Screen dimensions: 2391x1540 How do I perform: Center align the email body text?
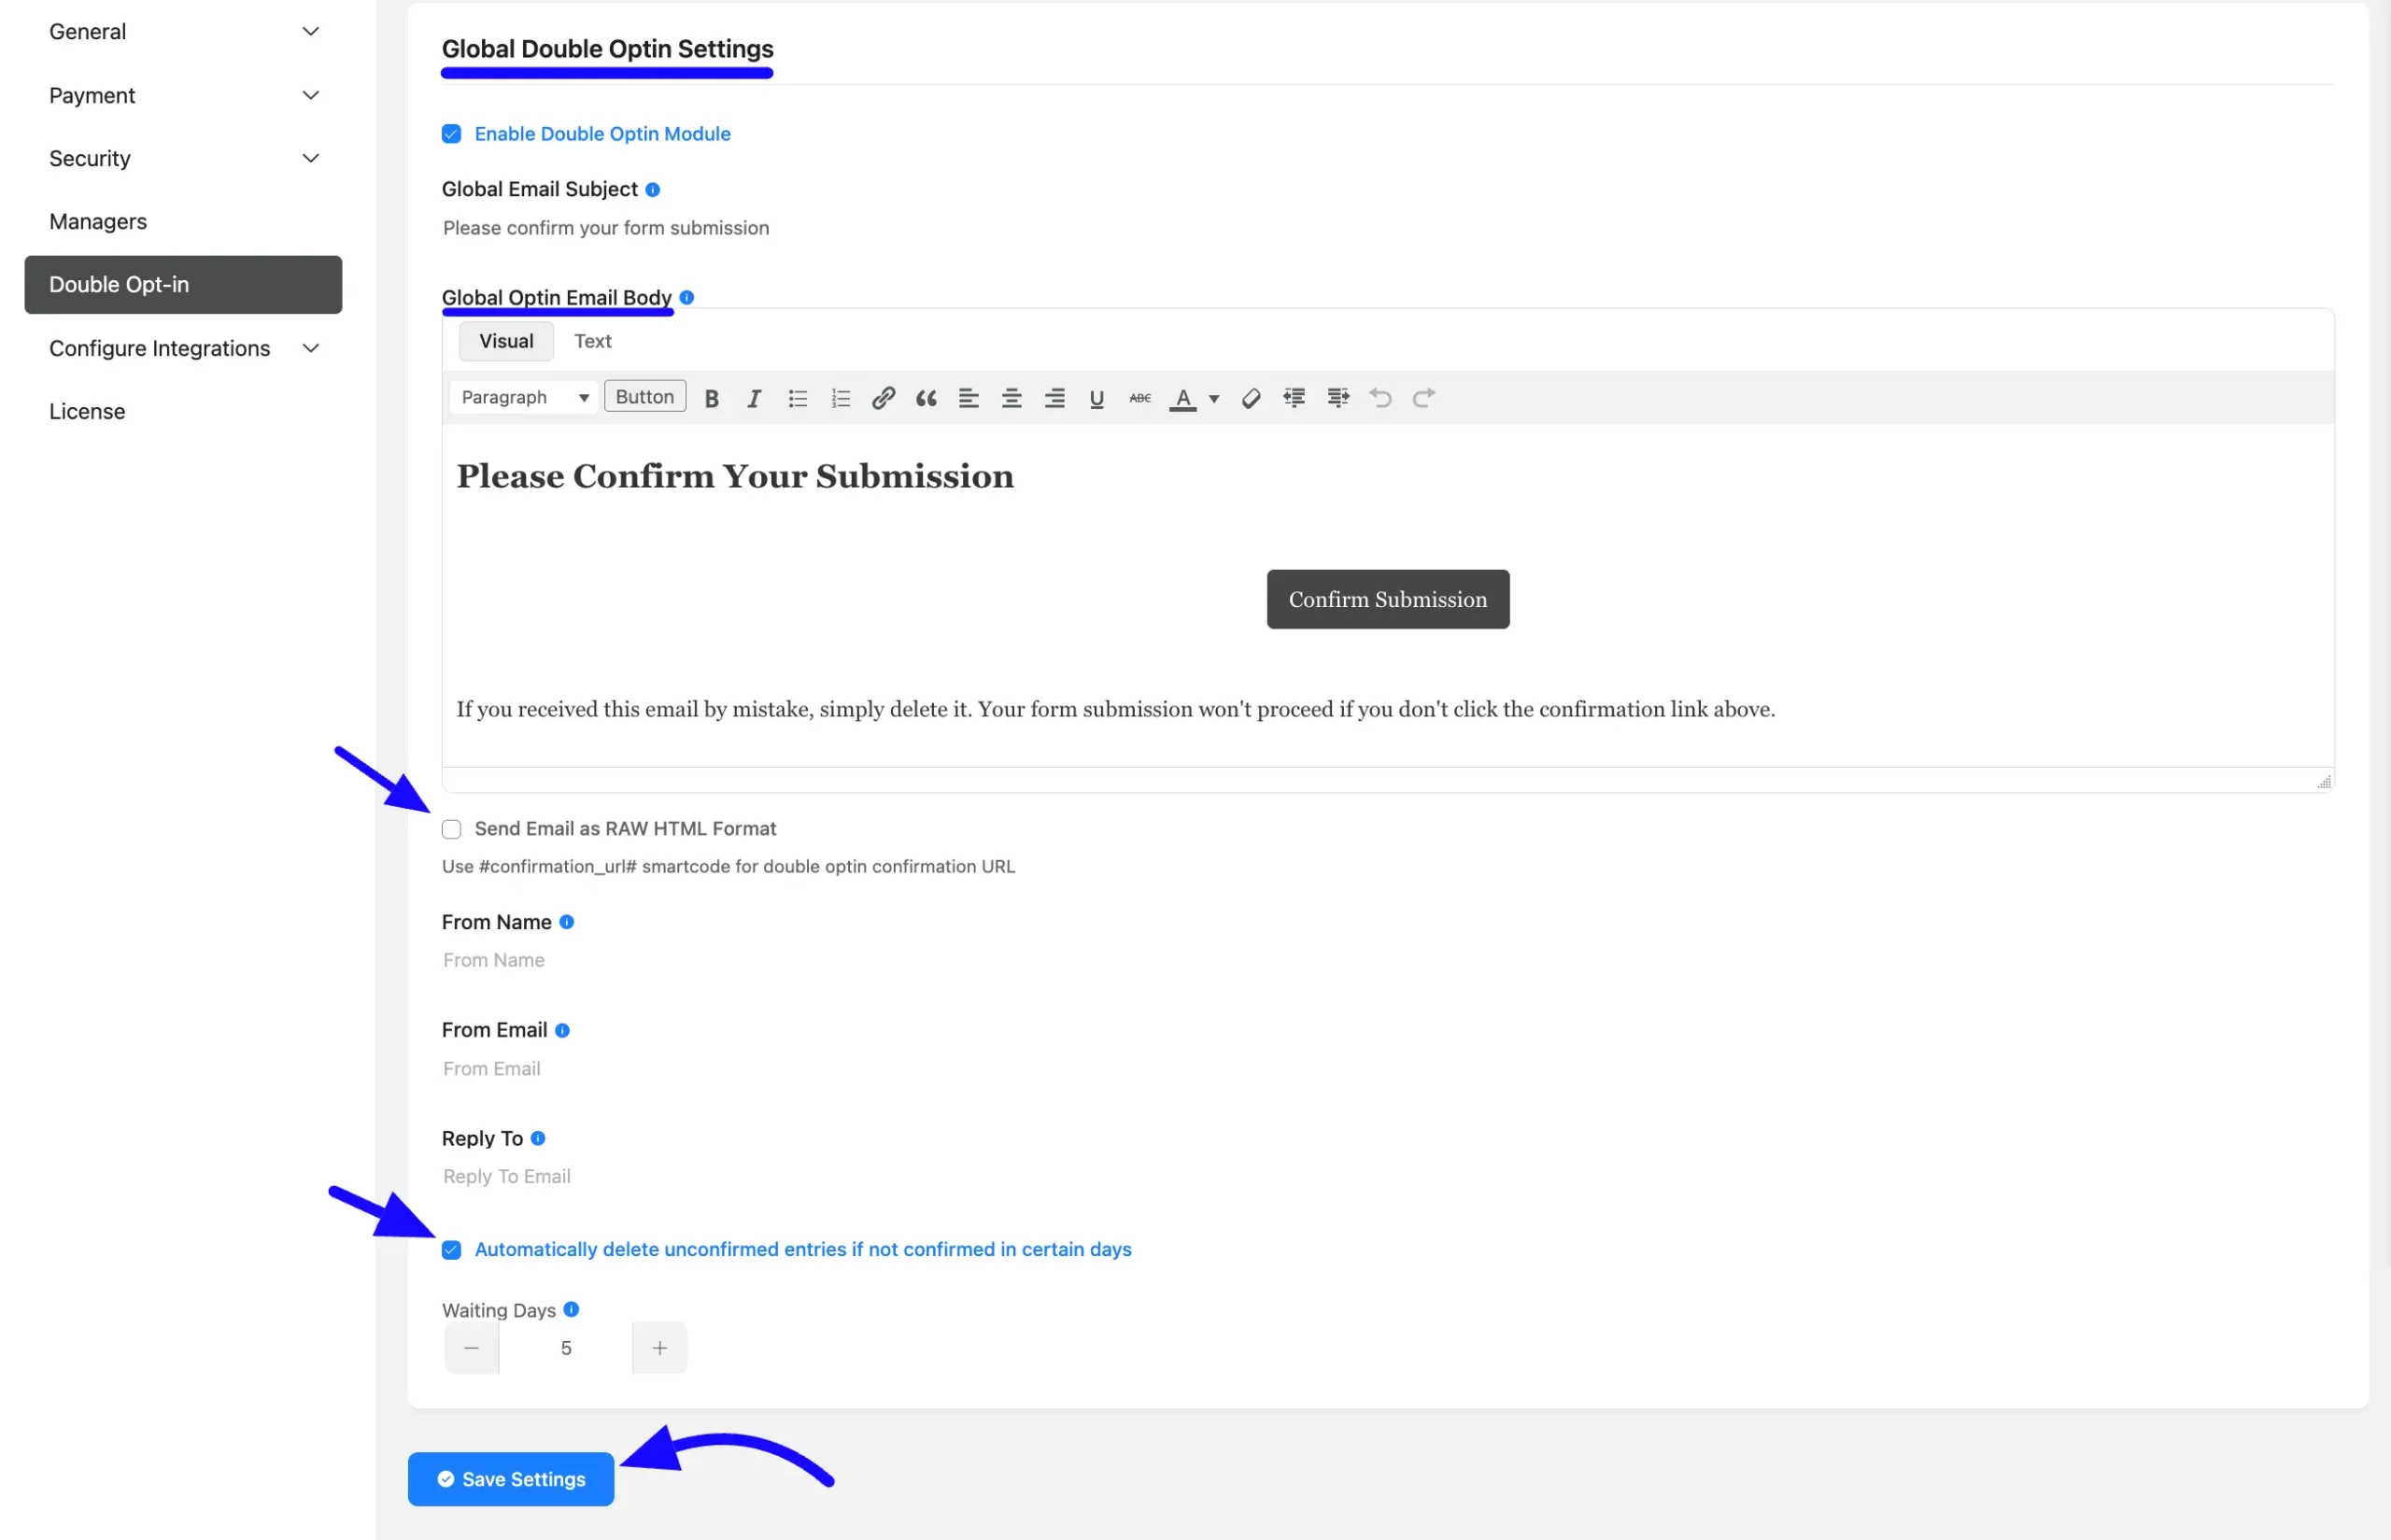coord(1011,398)
